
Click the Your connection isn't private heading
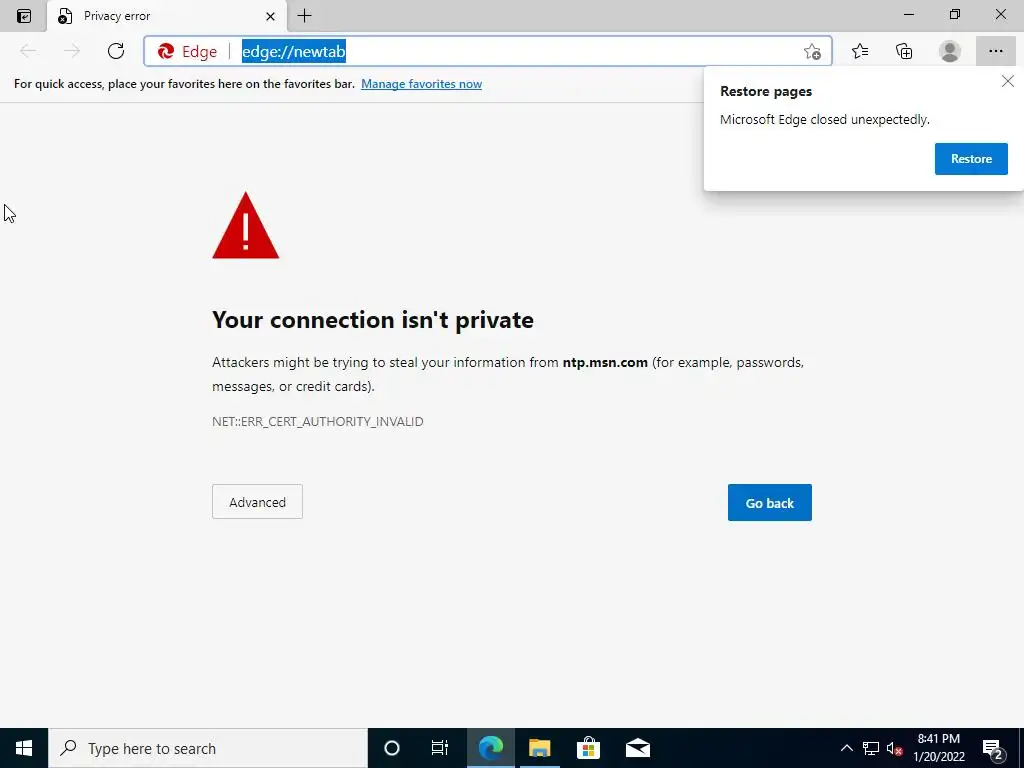373,320
